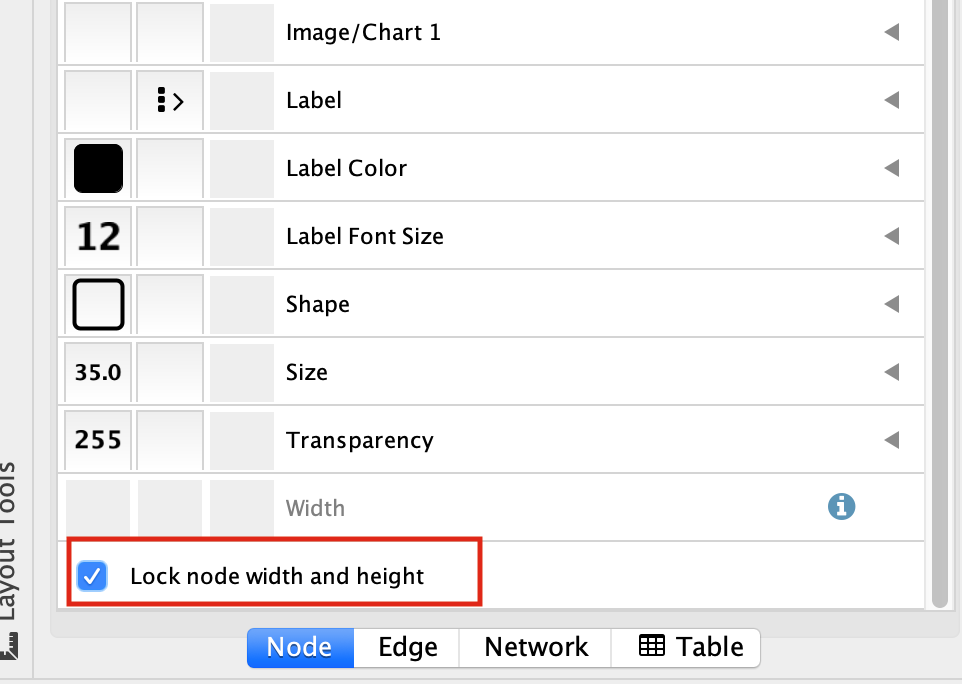Expand the Transparency property row
This screenshot has width=962, height=684.
(891, 440)
